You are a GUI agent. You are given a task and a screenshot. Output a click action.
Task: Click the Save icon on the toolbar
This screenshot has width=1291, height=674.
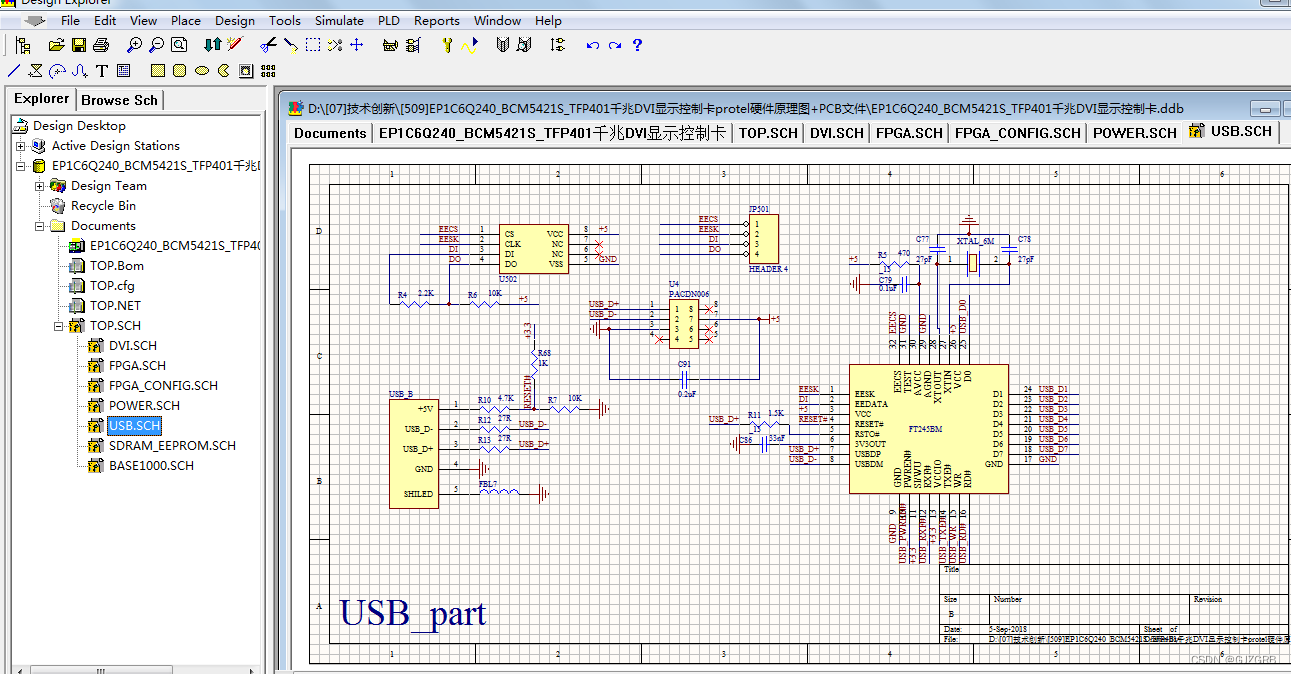(x=77, y=45)
